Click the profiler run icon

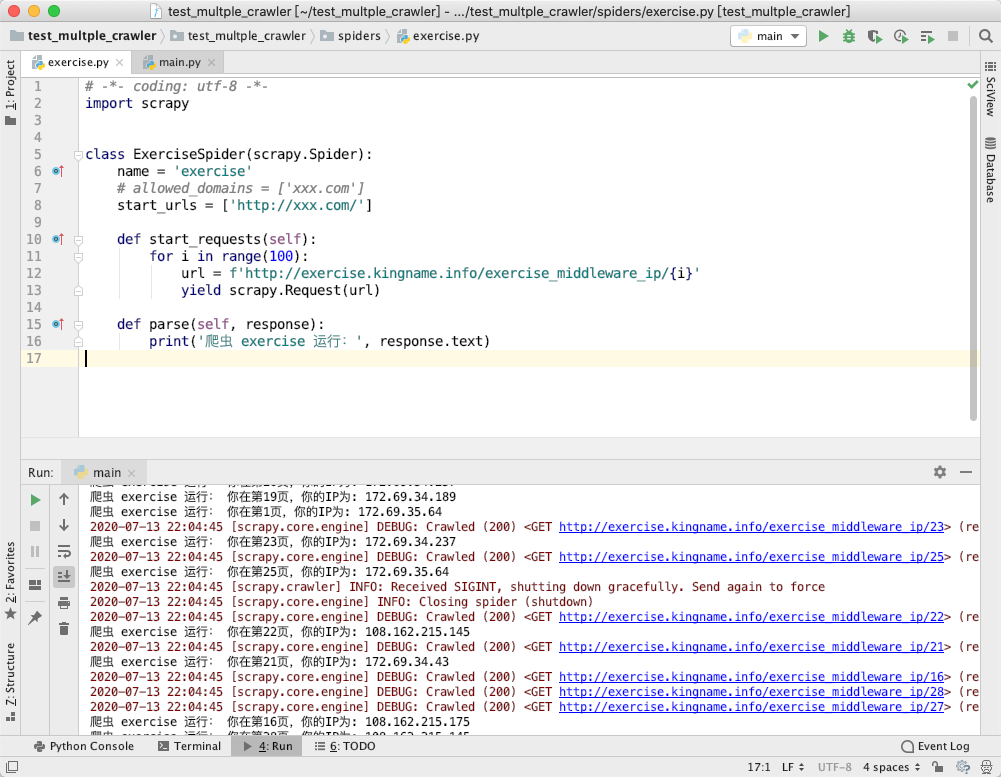click(900, 36)
